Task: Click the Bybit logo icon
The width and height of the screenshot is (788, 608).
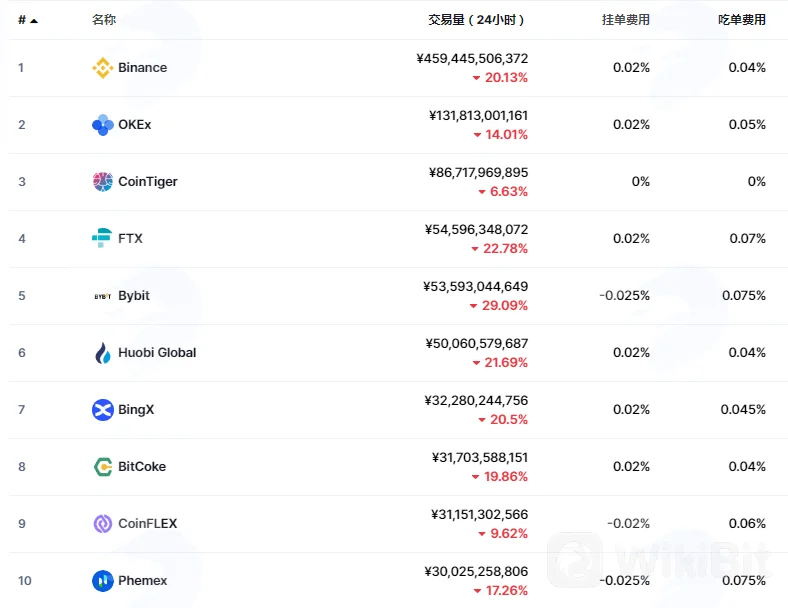Action: tap(103, 296)
